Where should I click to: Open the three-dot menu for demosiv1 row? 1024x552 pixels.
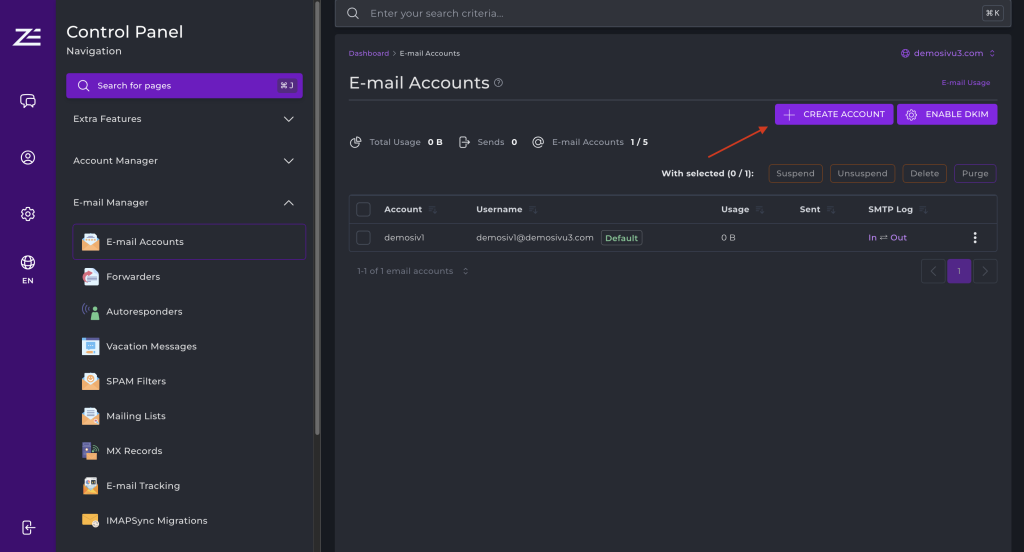point(975,238)
